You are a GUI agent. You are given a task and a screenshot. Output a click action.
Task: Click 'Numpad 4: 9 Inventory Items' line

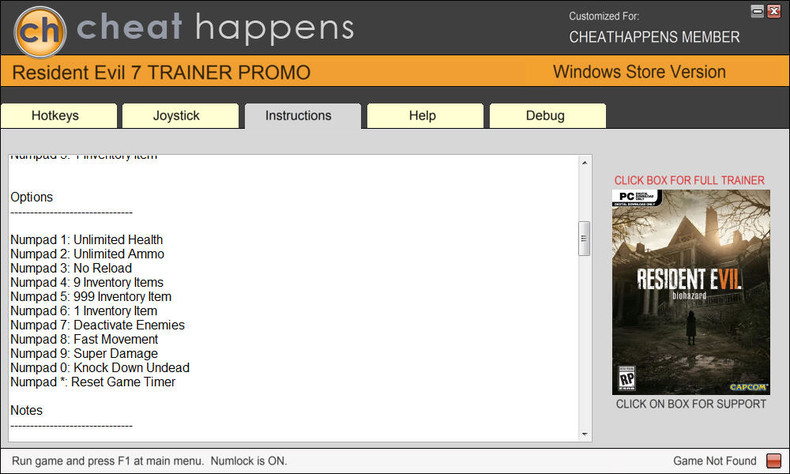click(x=87, y=283)
